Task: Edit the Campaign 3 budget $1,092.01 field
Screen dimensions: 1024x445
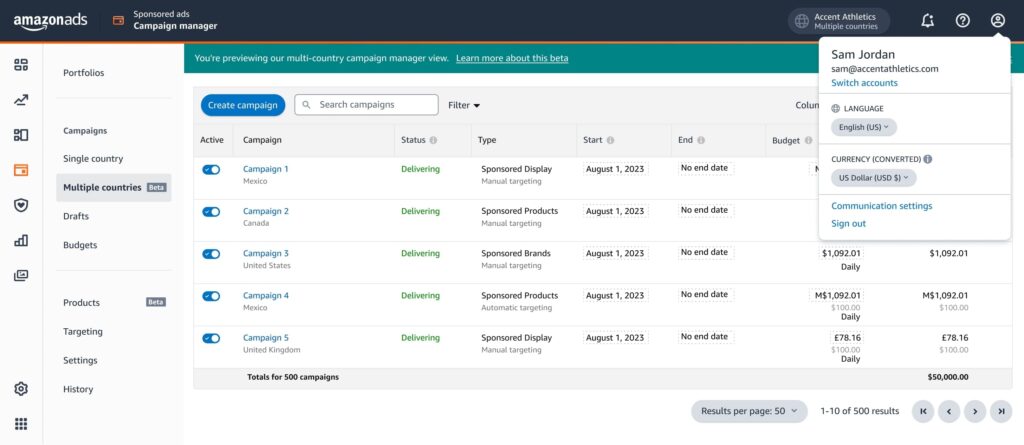Action: (841, 254)
